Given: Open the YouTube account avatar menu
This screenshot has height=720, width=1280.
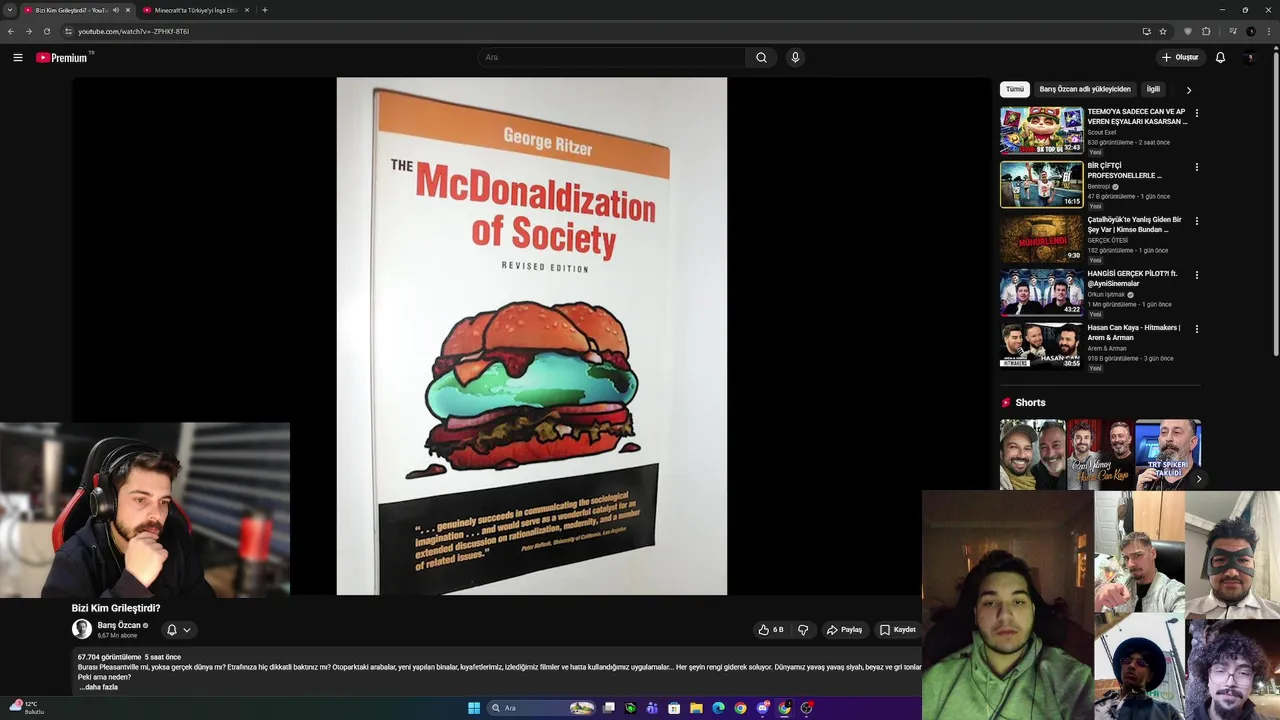Looking at the screenshot, I should click(x=1250, y=57).
